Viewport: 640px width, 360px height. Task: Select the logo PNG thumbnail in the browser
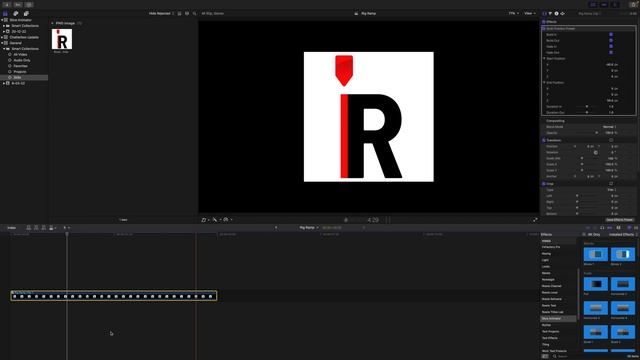62,39
